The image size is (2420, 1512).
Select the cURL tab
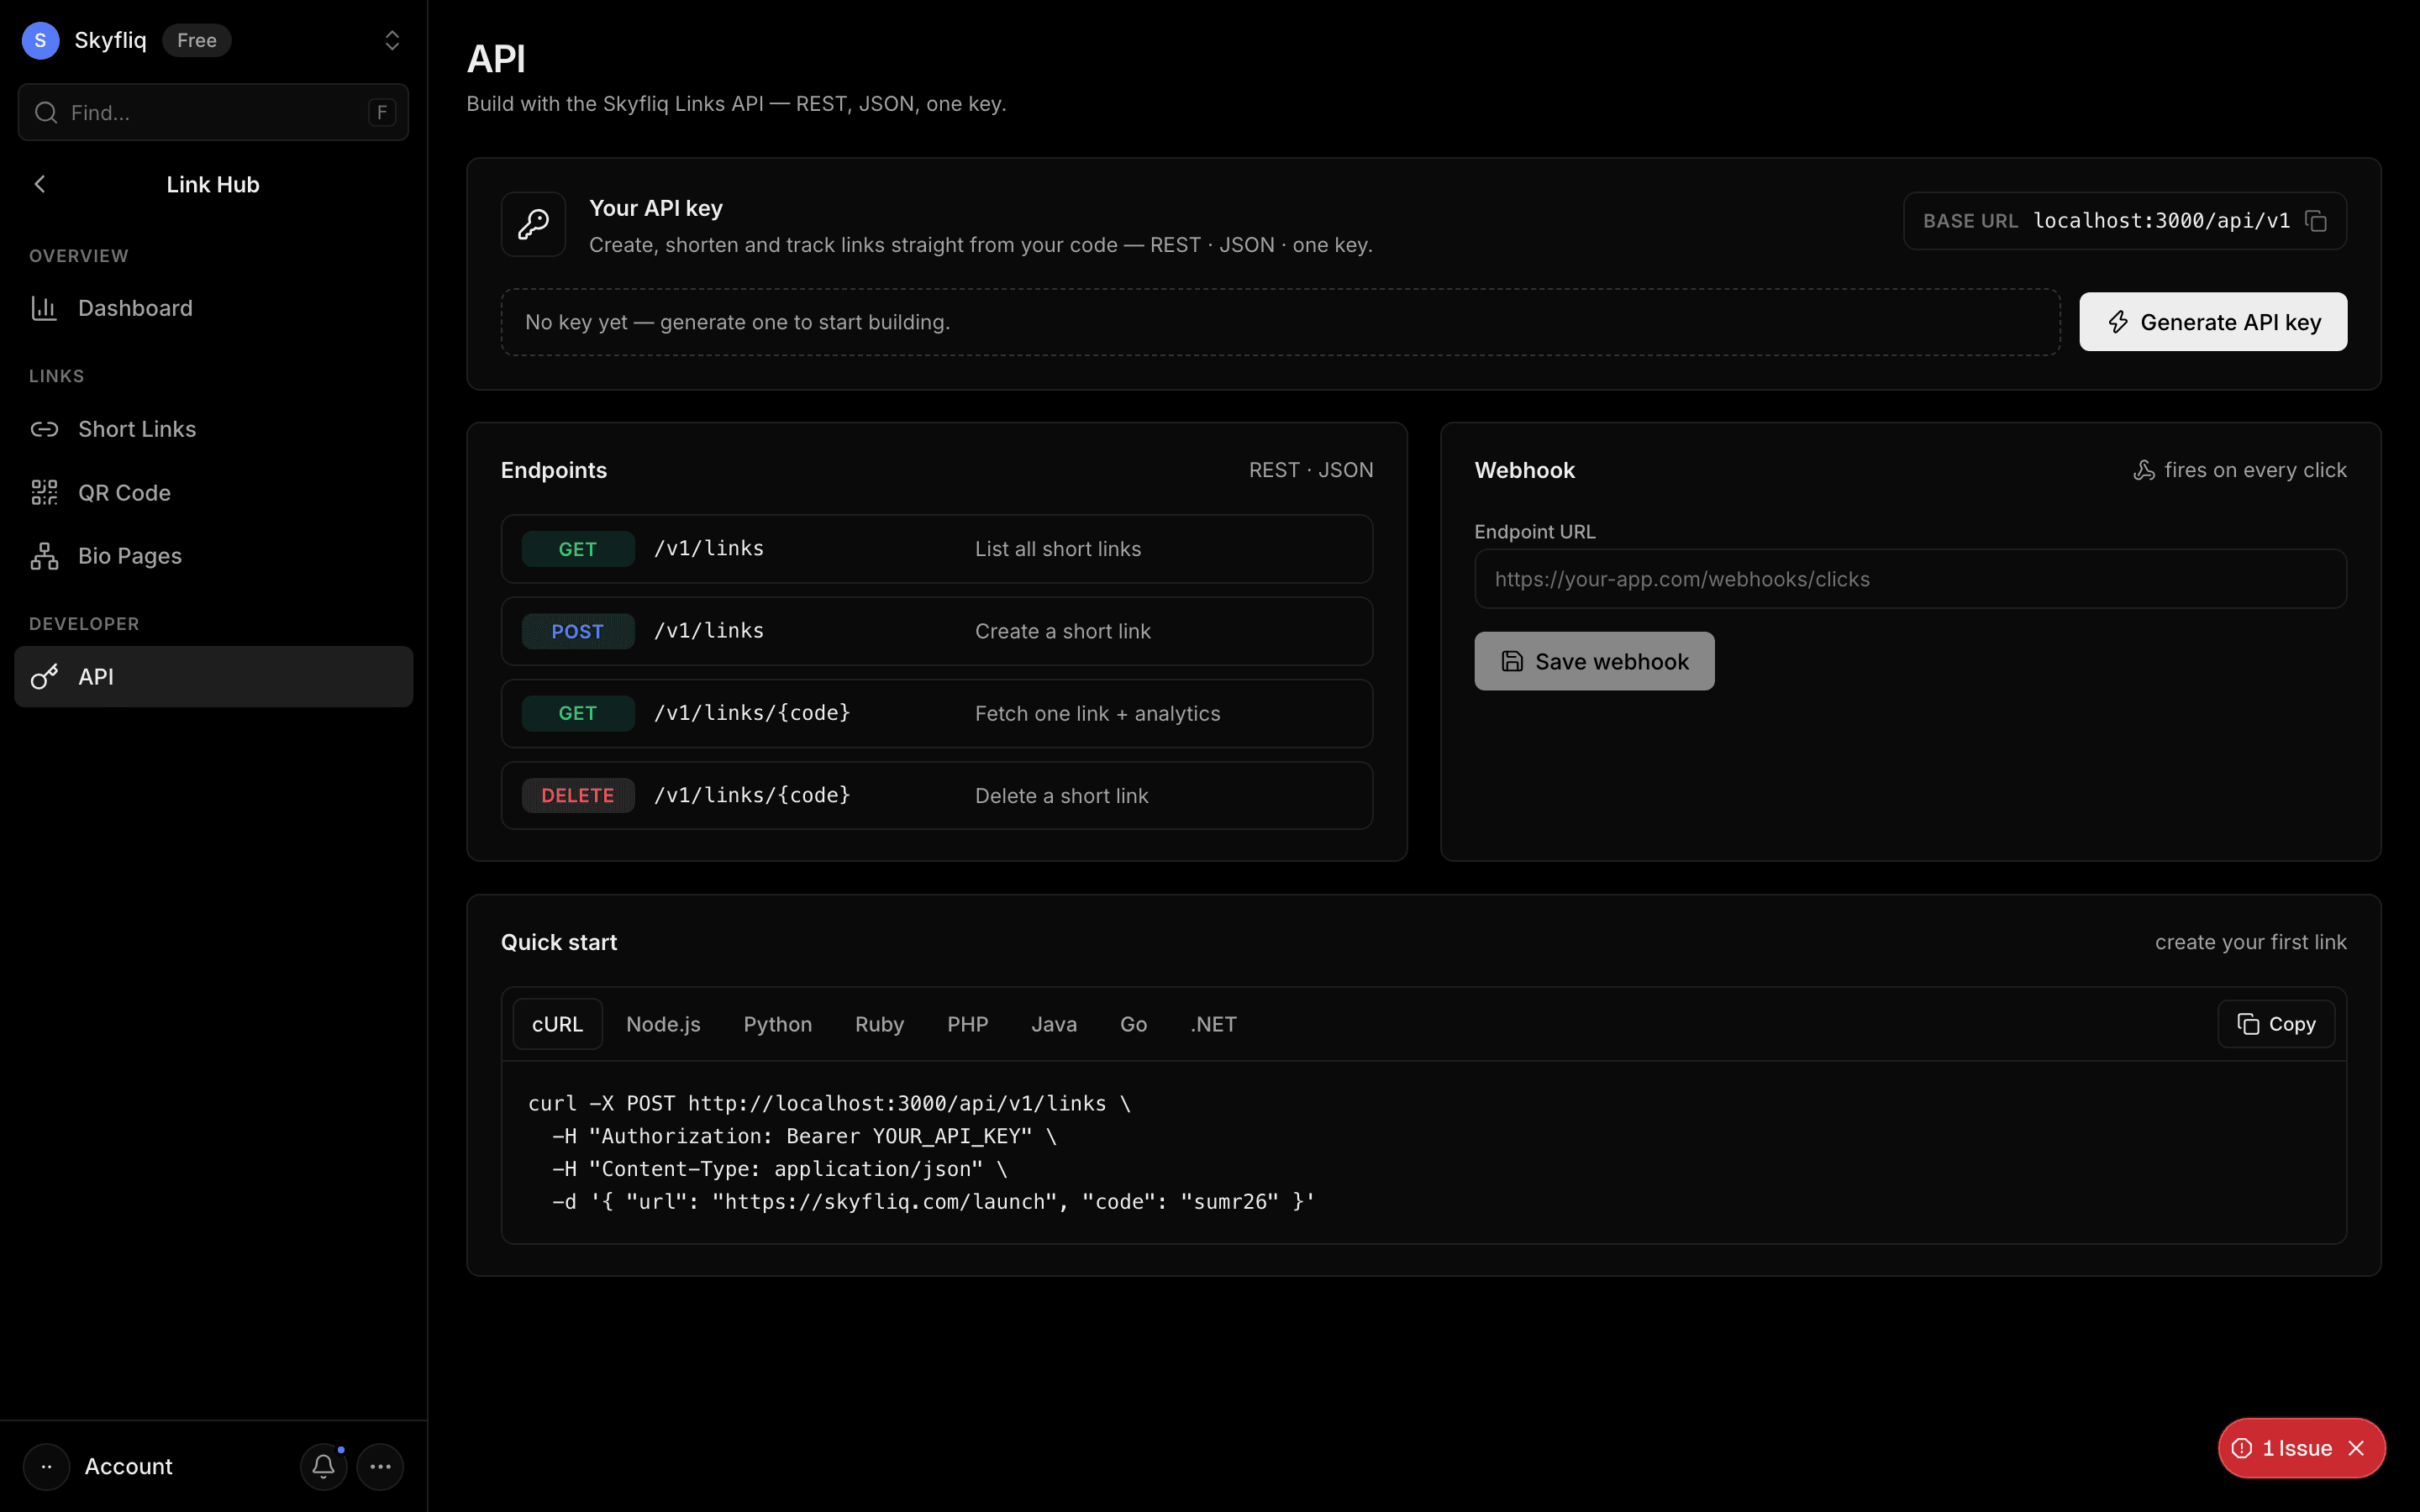coord(557,1024)
